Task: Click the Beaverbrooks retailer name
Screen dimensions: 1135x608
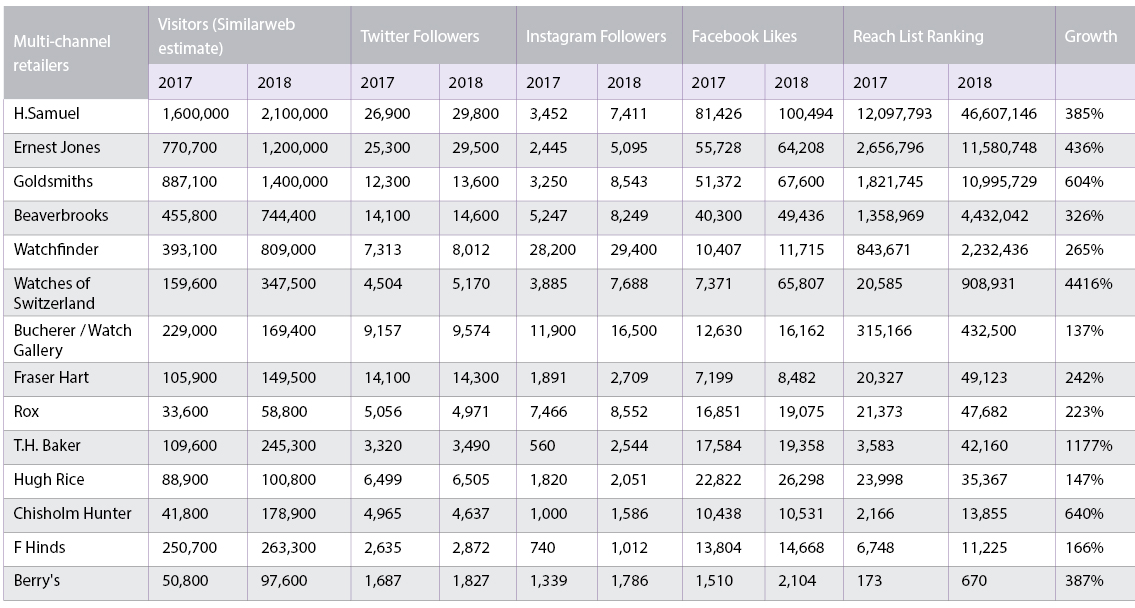Action: click(61, 216)
